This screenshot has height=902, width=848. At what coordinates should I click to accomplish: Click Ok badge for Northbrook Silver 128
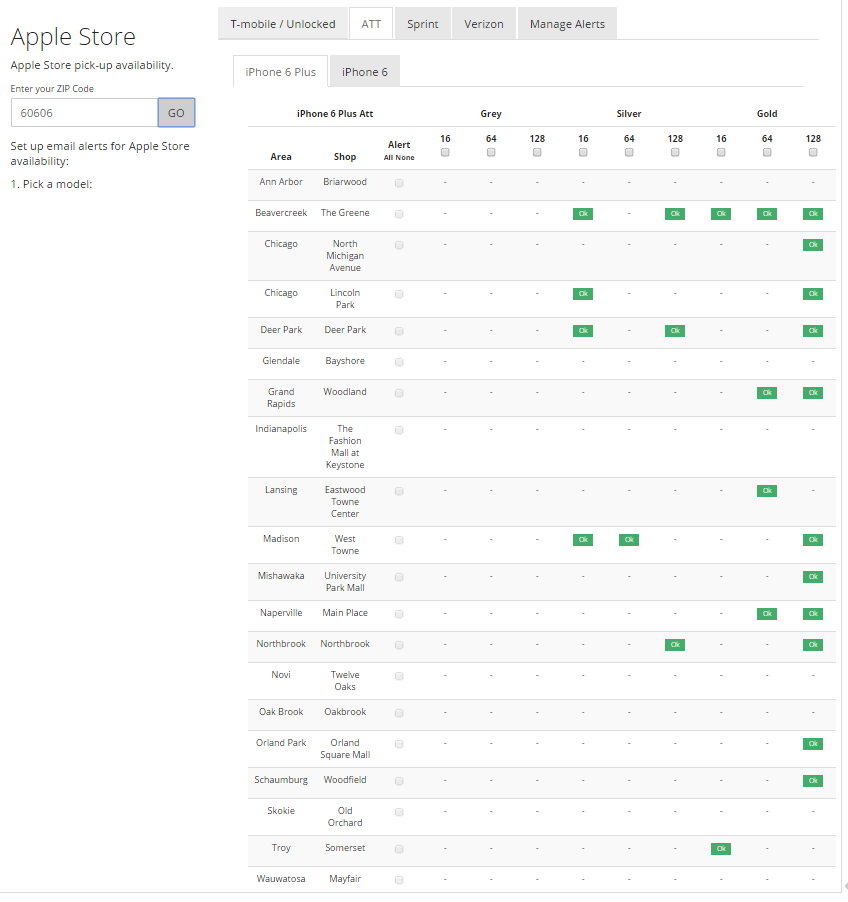675,645
